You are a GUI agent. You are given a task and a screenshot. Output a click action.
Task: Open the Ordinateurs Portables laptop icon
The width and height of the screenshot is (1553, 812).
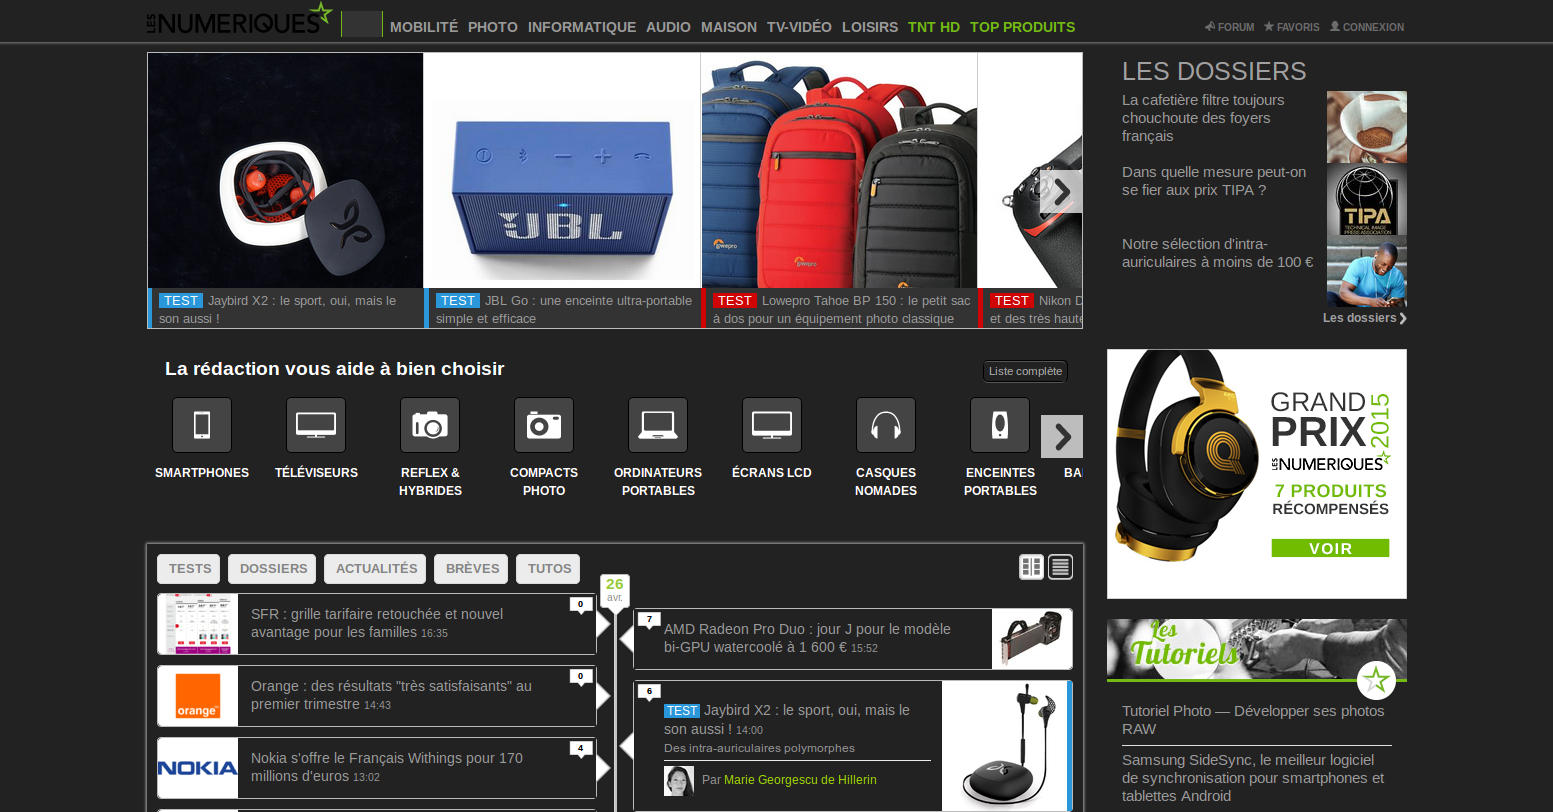point(658,425)
